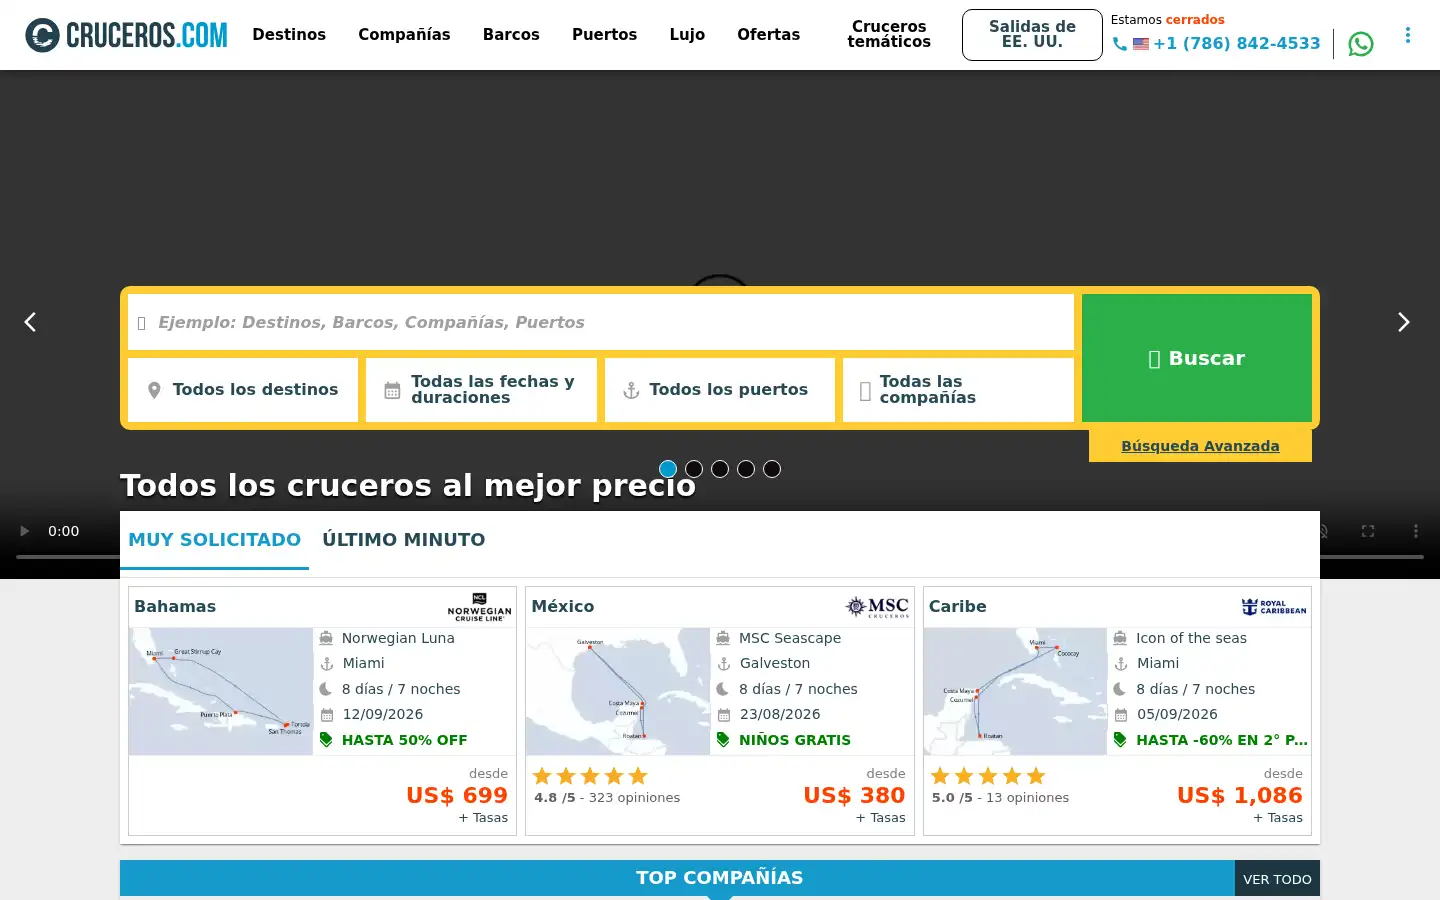Screen dimensions: 1440x900
Task: Select the fifth carousel dot
Action: 772,469
